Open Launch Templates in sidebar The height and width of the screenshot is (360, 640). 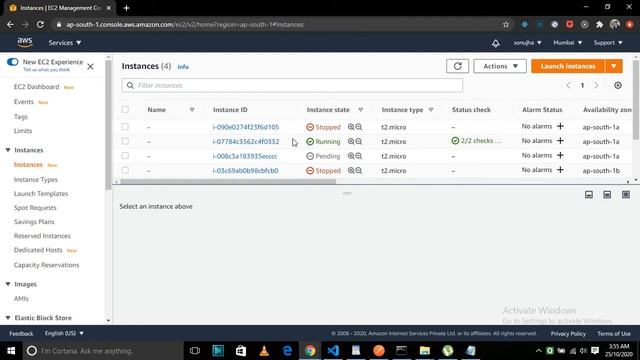[x=41, y=194]
